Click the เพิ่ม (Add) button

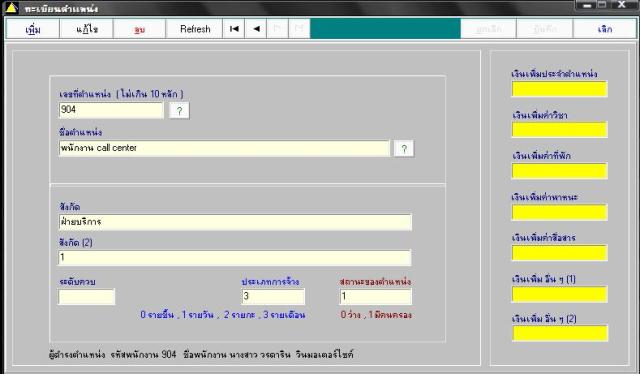[33, 29]
